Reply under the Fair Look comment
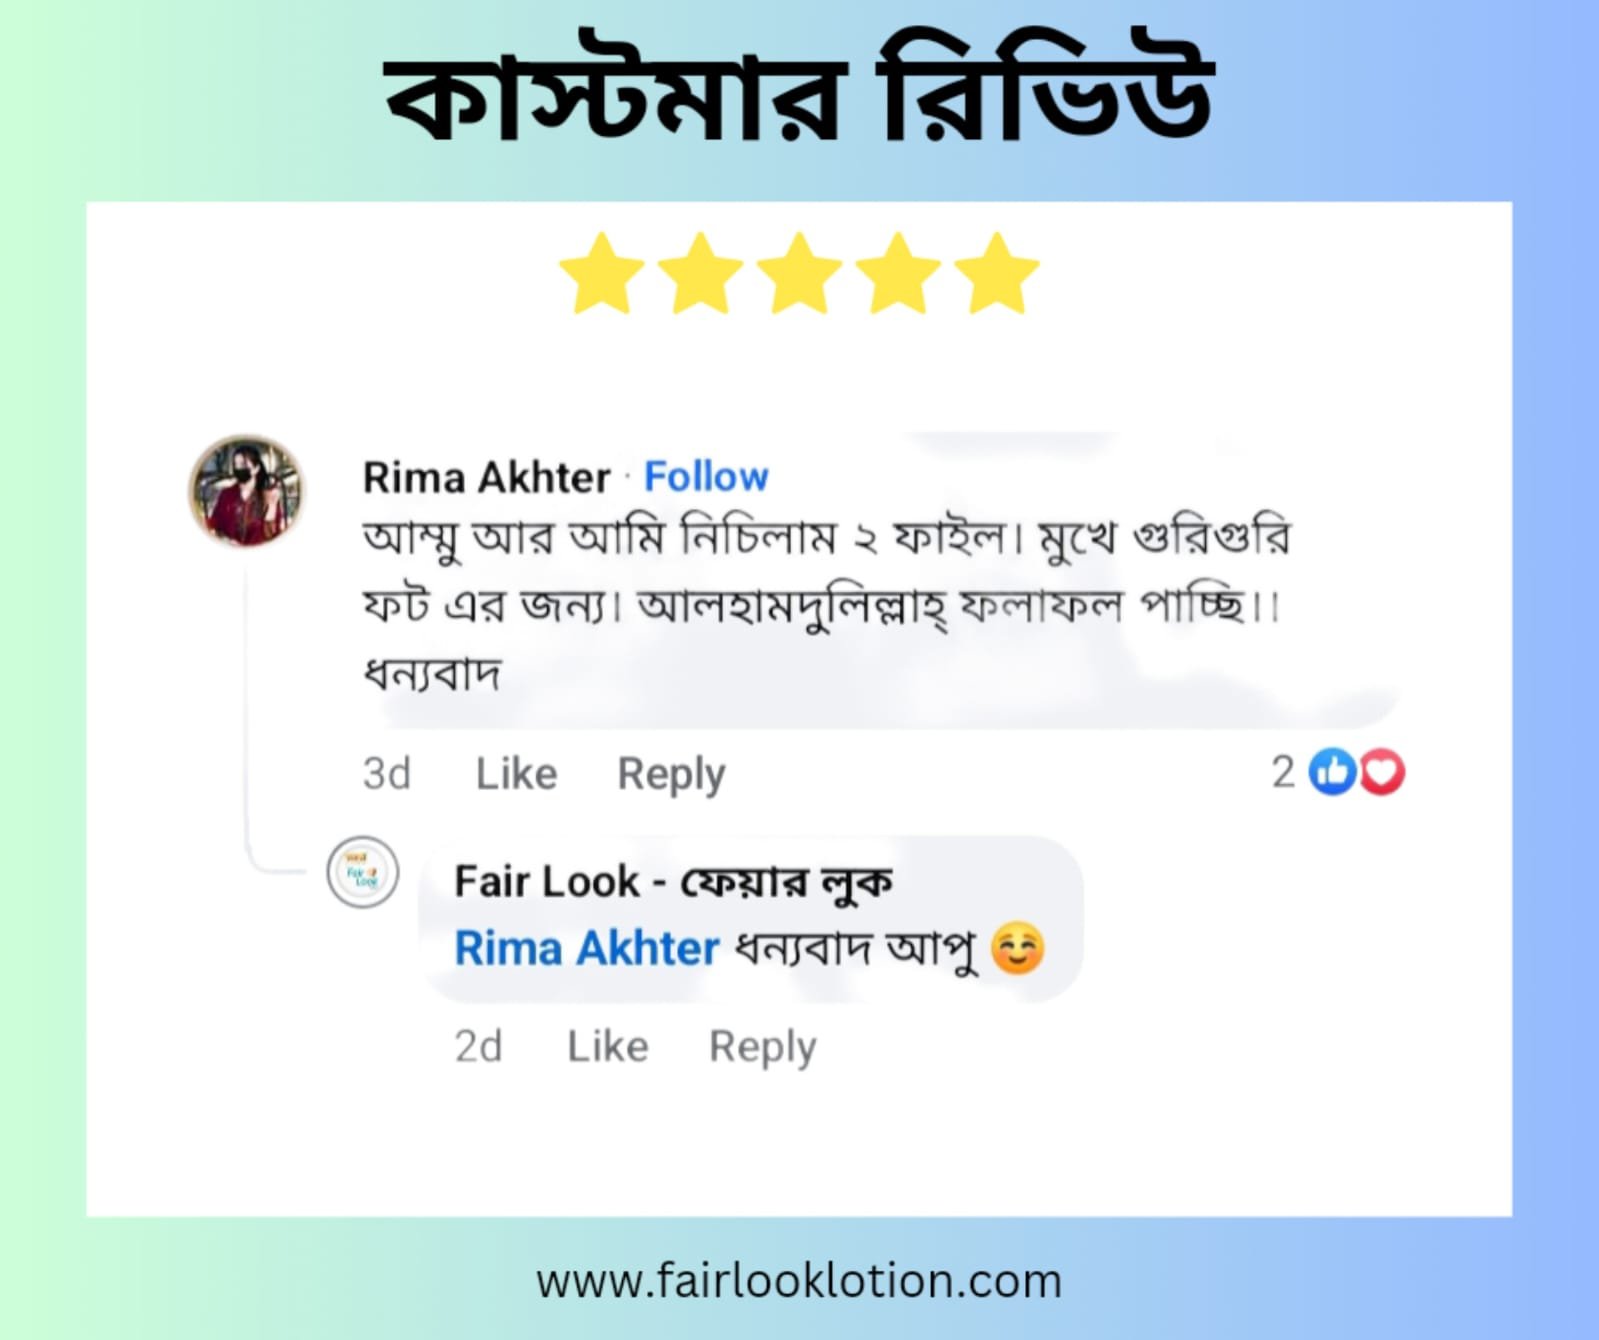The width and height of the screenshot is (1599, 1340). point(763,1048)
